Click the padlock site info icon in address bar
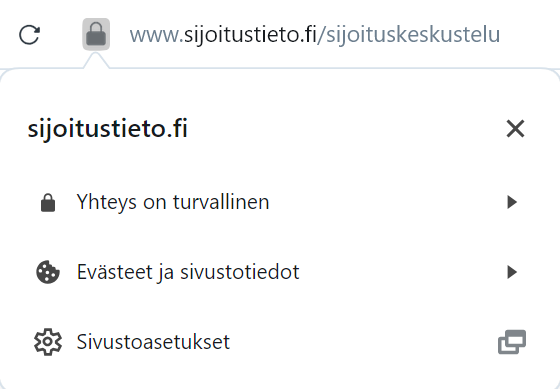This screenshot has width=560, height=389. 96,34
